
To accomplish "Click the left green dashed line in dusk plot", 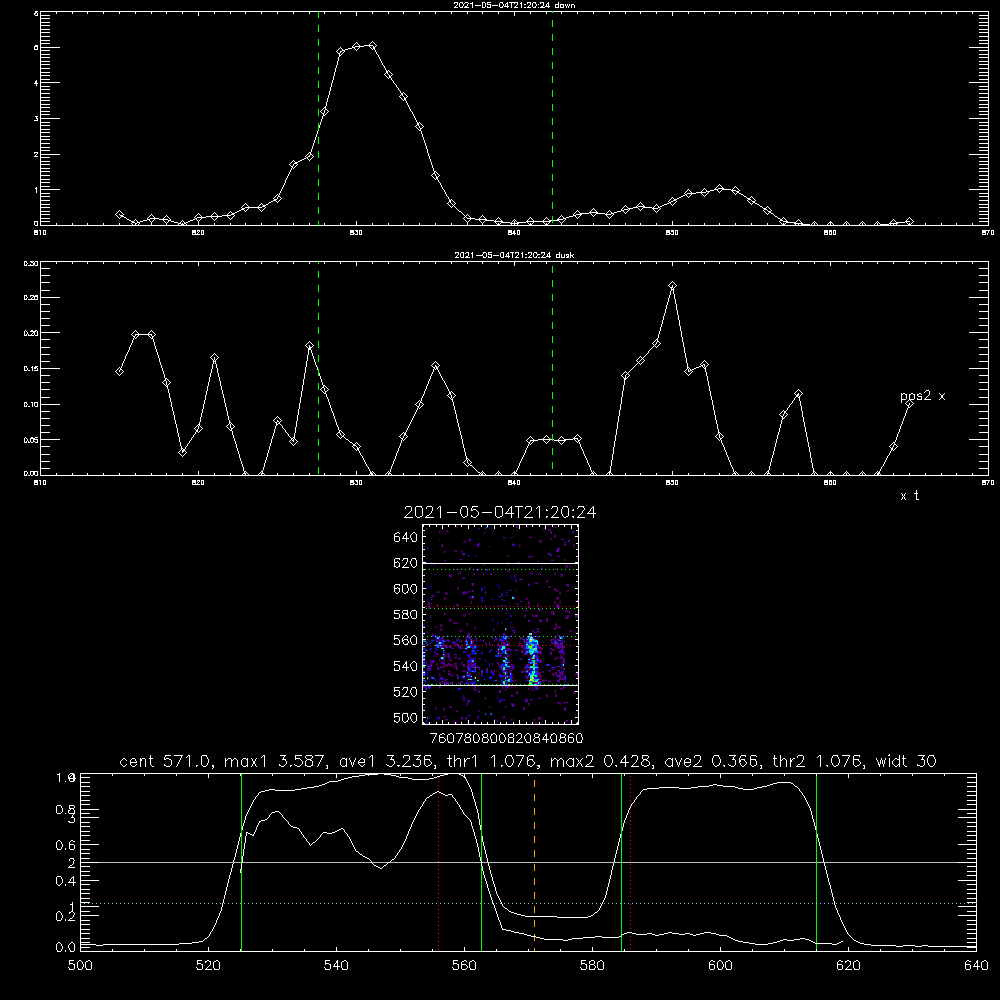I will point(318,369).
